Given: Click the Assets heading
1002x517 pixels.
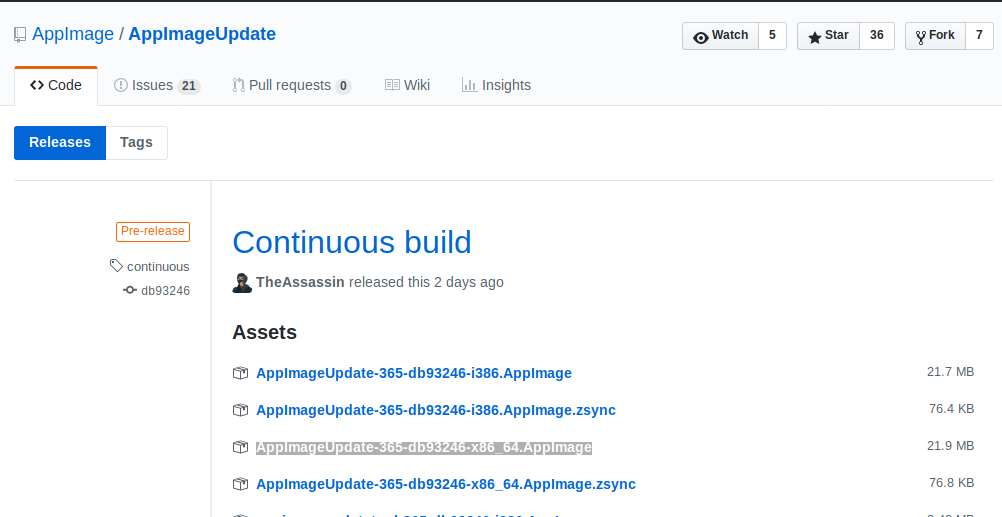Looking at the screenshot, I should [265, 333].
